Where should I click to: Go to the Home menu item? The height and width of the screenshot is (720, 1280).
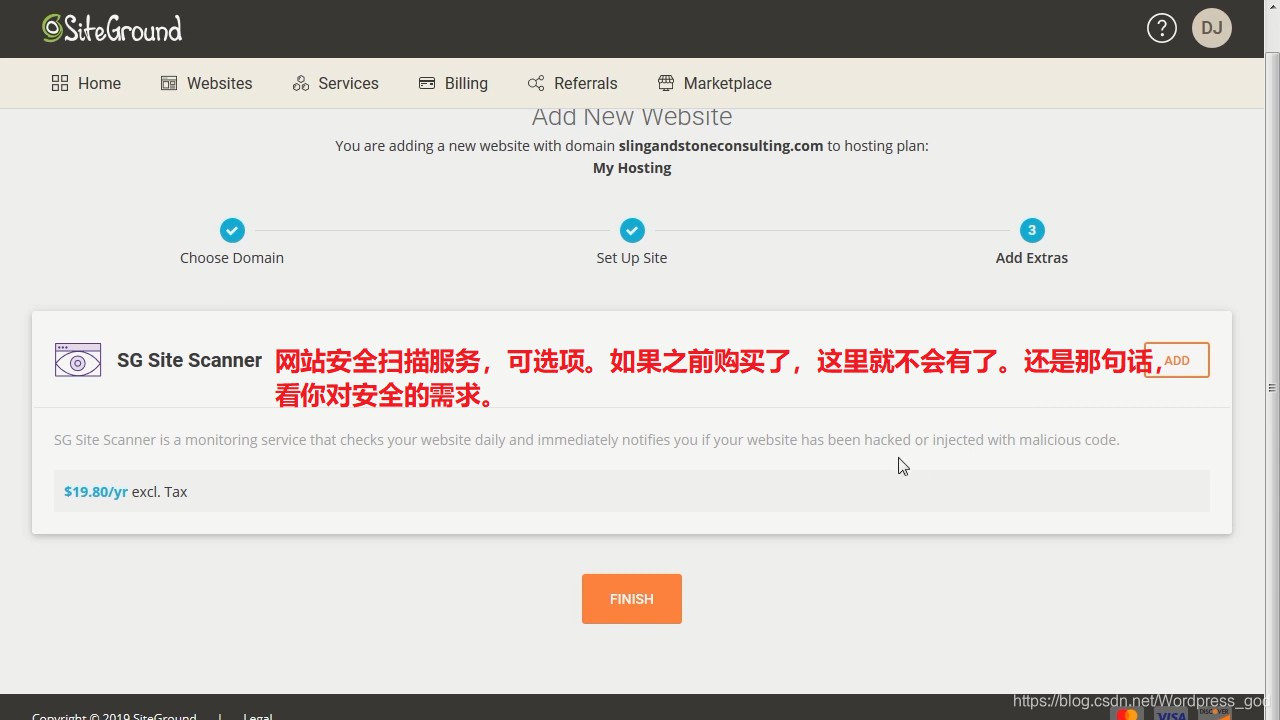(x=86, y=83)
